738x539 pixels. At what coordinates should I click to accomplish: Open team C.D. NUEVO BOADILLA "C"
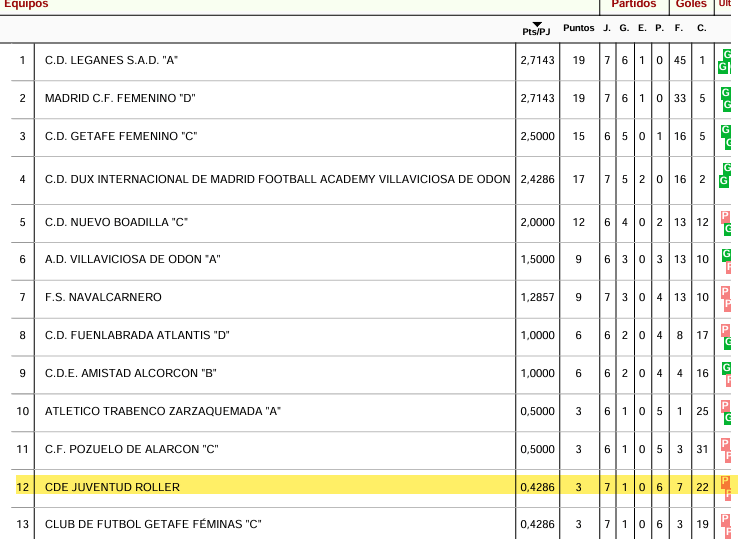[x=116, y=222]
